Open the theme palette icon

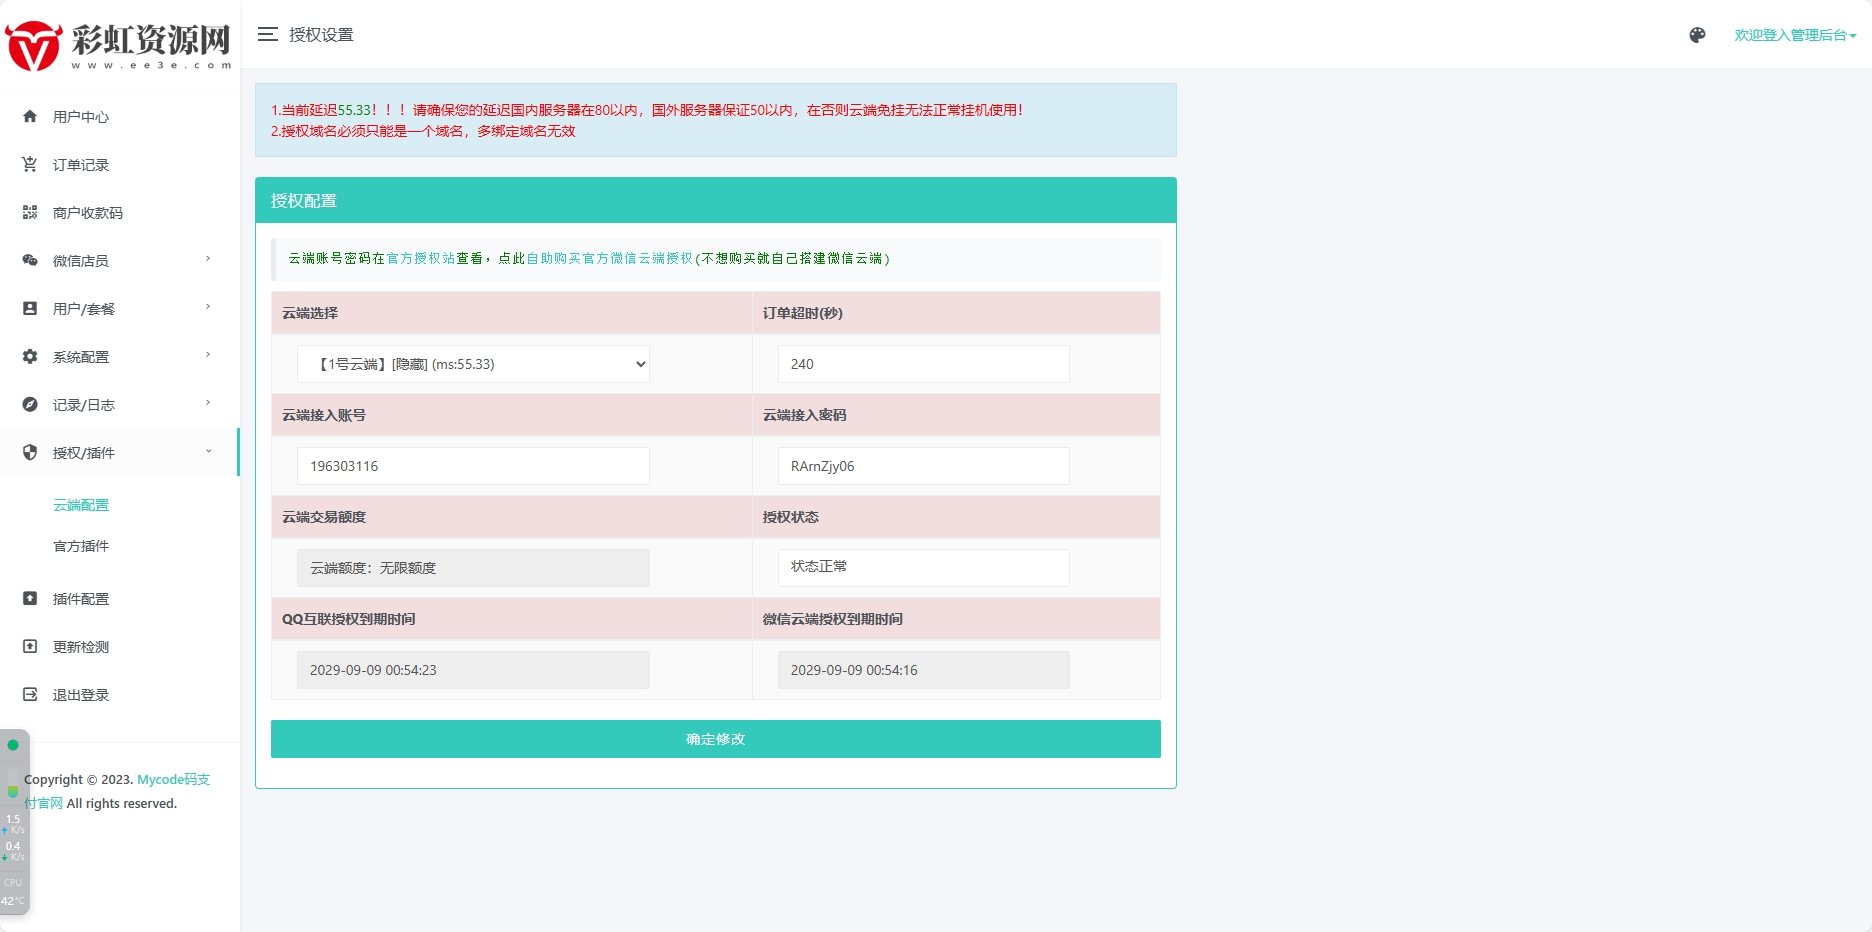click(1697, 35)
